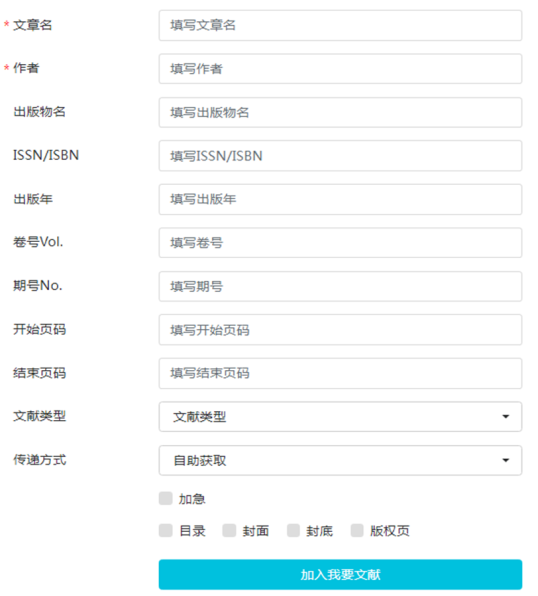Viewport: 538px width, 596px height.
Task: Open the 文献类型 dropdown
Action: (x=340, y=417)
